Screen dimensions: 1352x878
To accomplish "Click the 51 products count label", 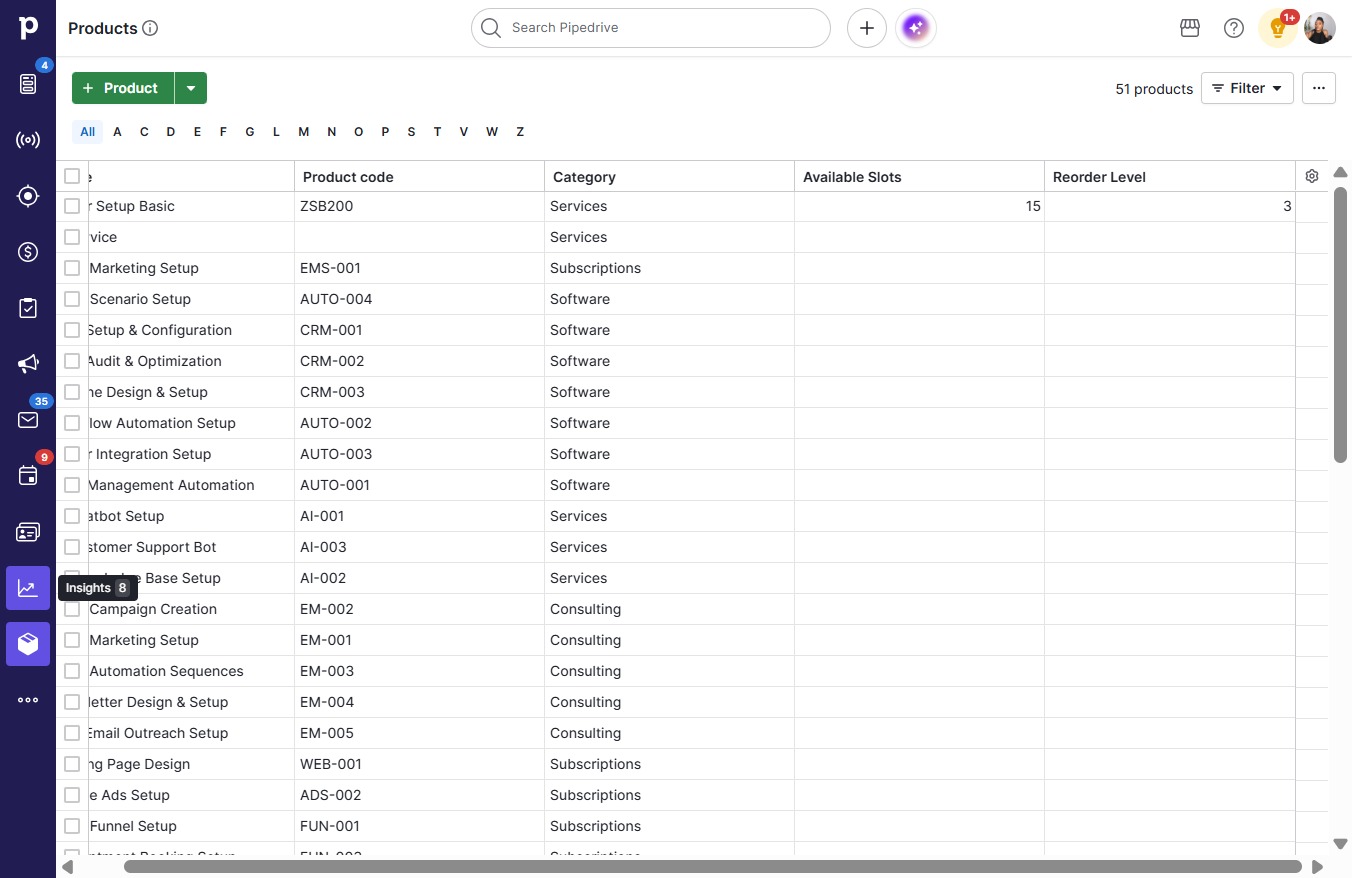I will 1154,89.
